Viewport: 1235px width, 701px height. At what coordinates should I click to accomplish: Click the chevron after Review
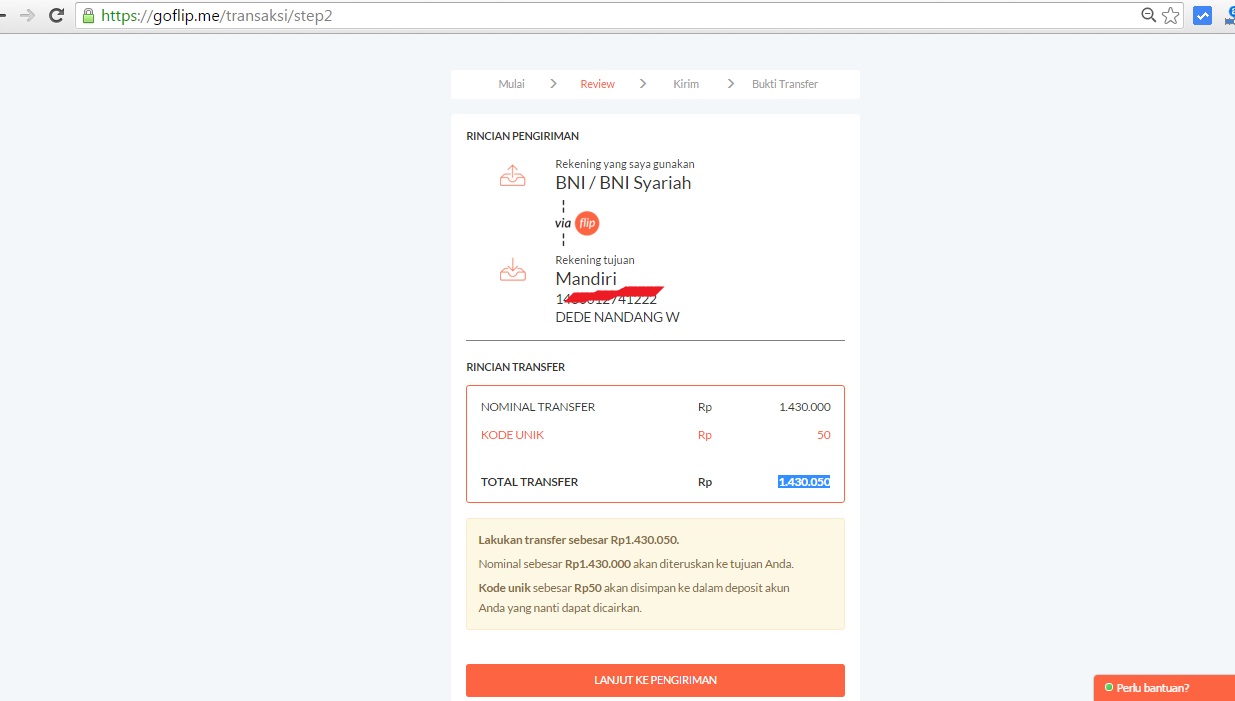(643, 84)
